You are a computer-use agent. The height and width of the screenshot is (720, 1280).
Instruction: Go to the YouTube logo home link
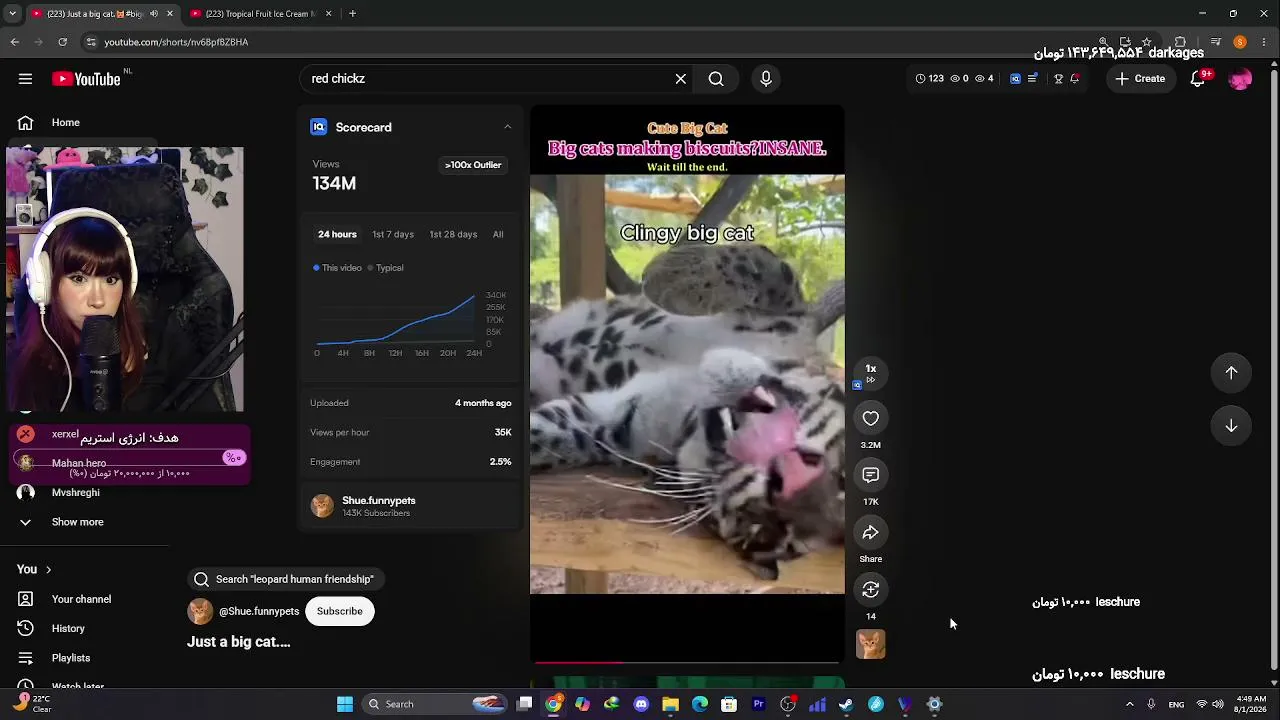86,79
